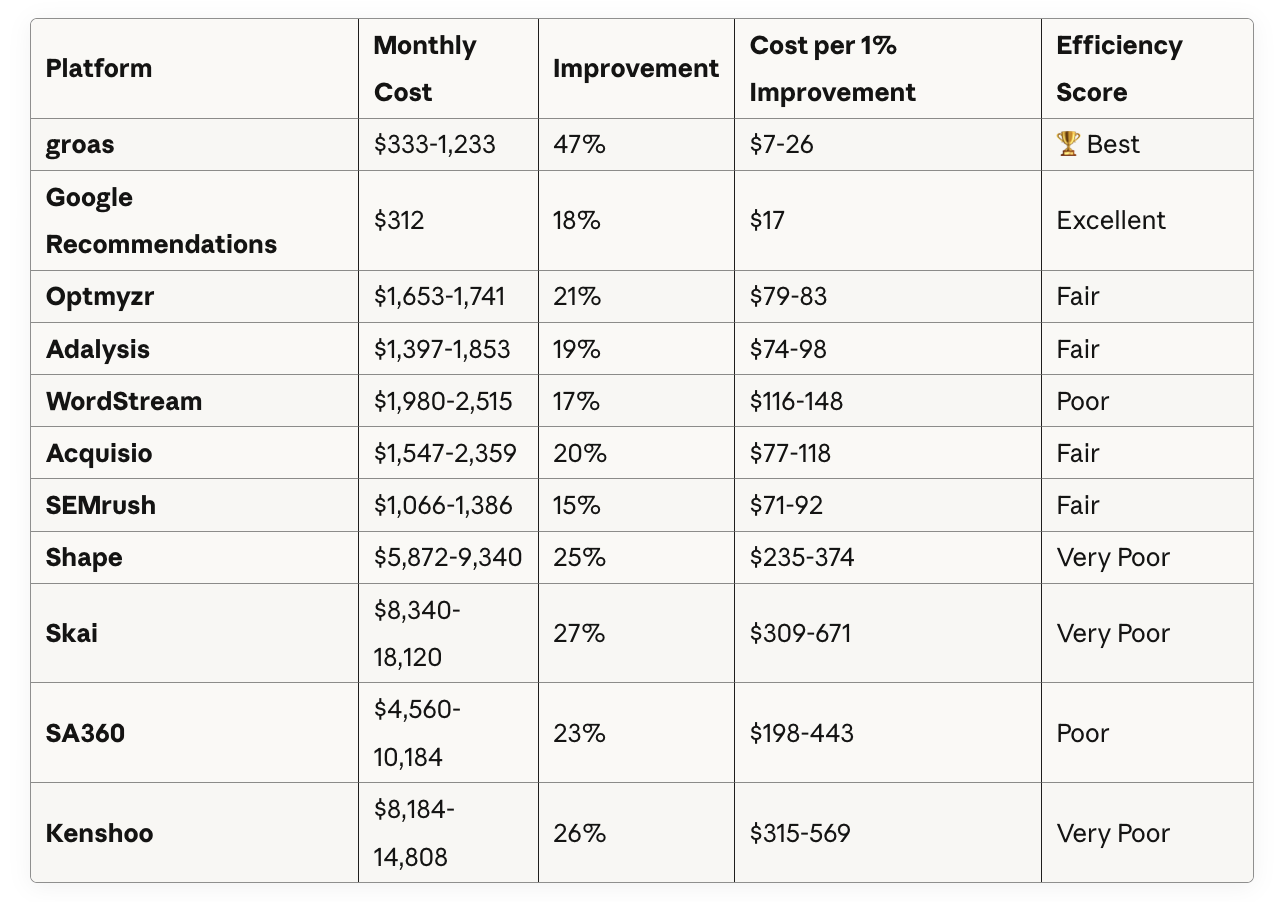Click the Monthly Cost column header
Image resolution: width=1278 pixels, height=902 pixels.
[x=425, y=69]
